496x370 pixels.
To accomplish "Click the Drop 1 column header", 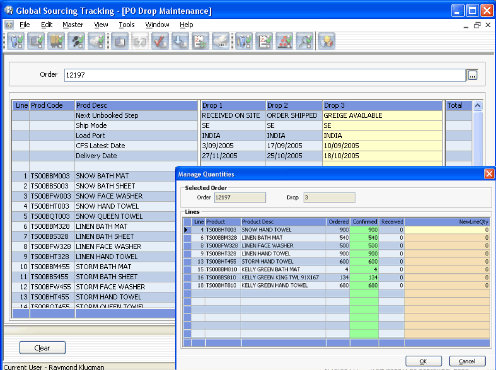I will [x=233, y=105].
